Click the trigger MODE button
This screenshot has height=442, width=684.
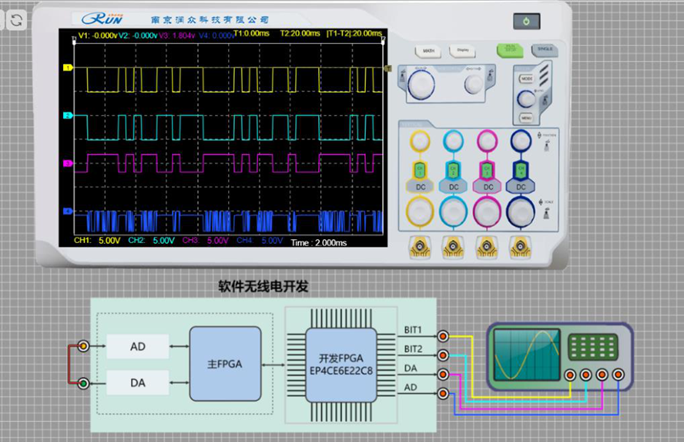[527, 78]
